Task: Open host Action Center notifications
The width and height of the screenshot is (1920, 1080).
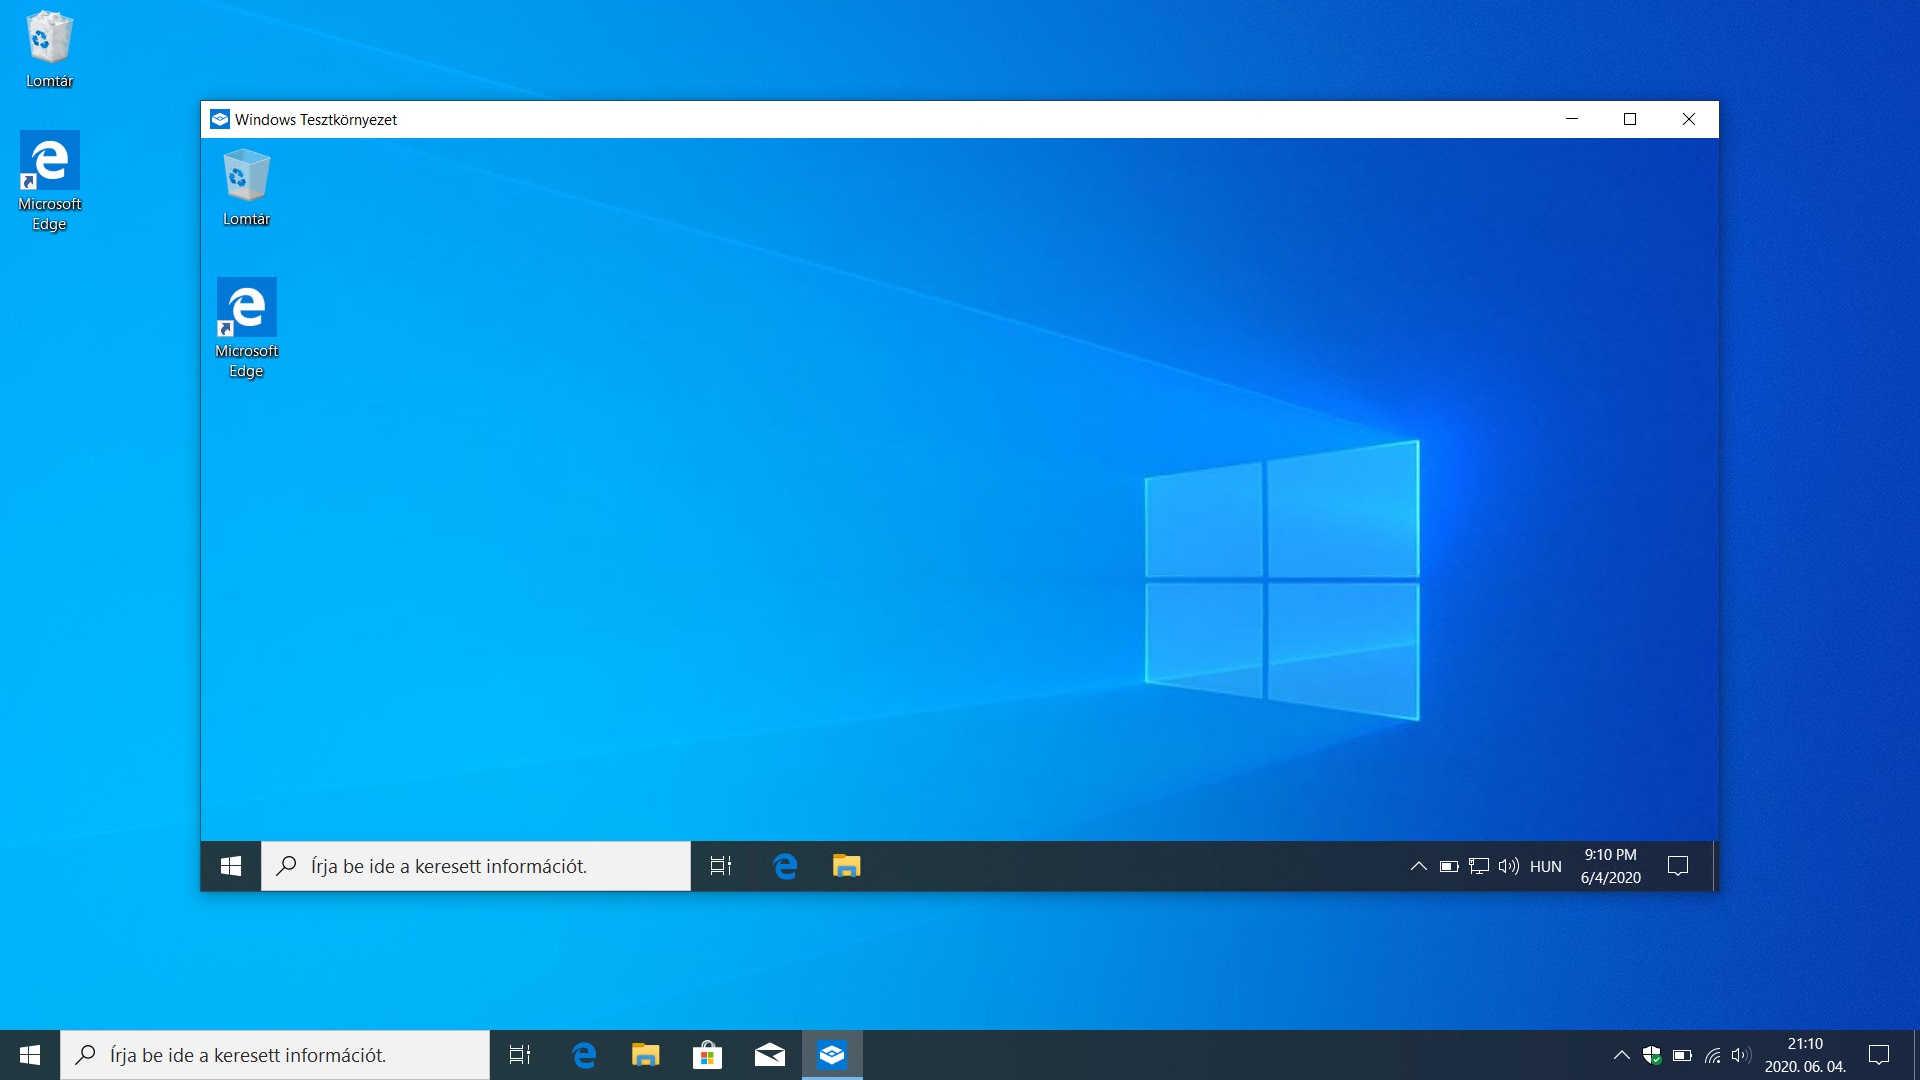Action: tap(1879, 1055)
